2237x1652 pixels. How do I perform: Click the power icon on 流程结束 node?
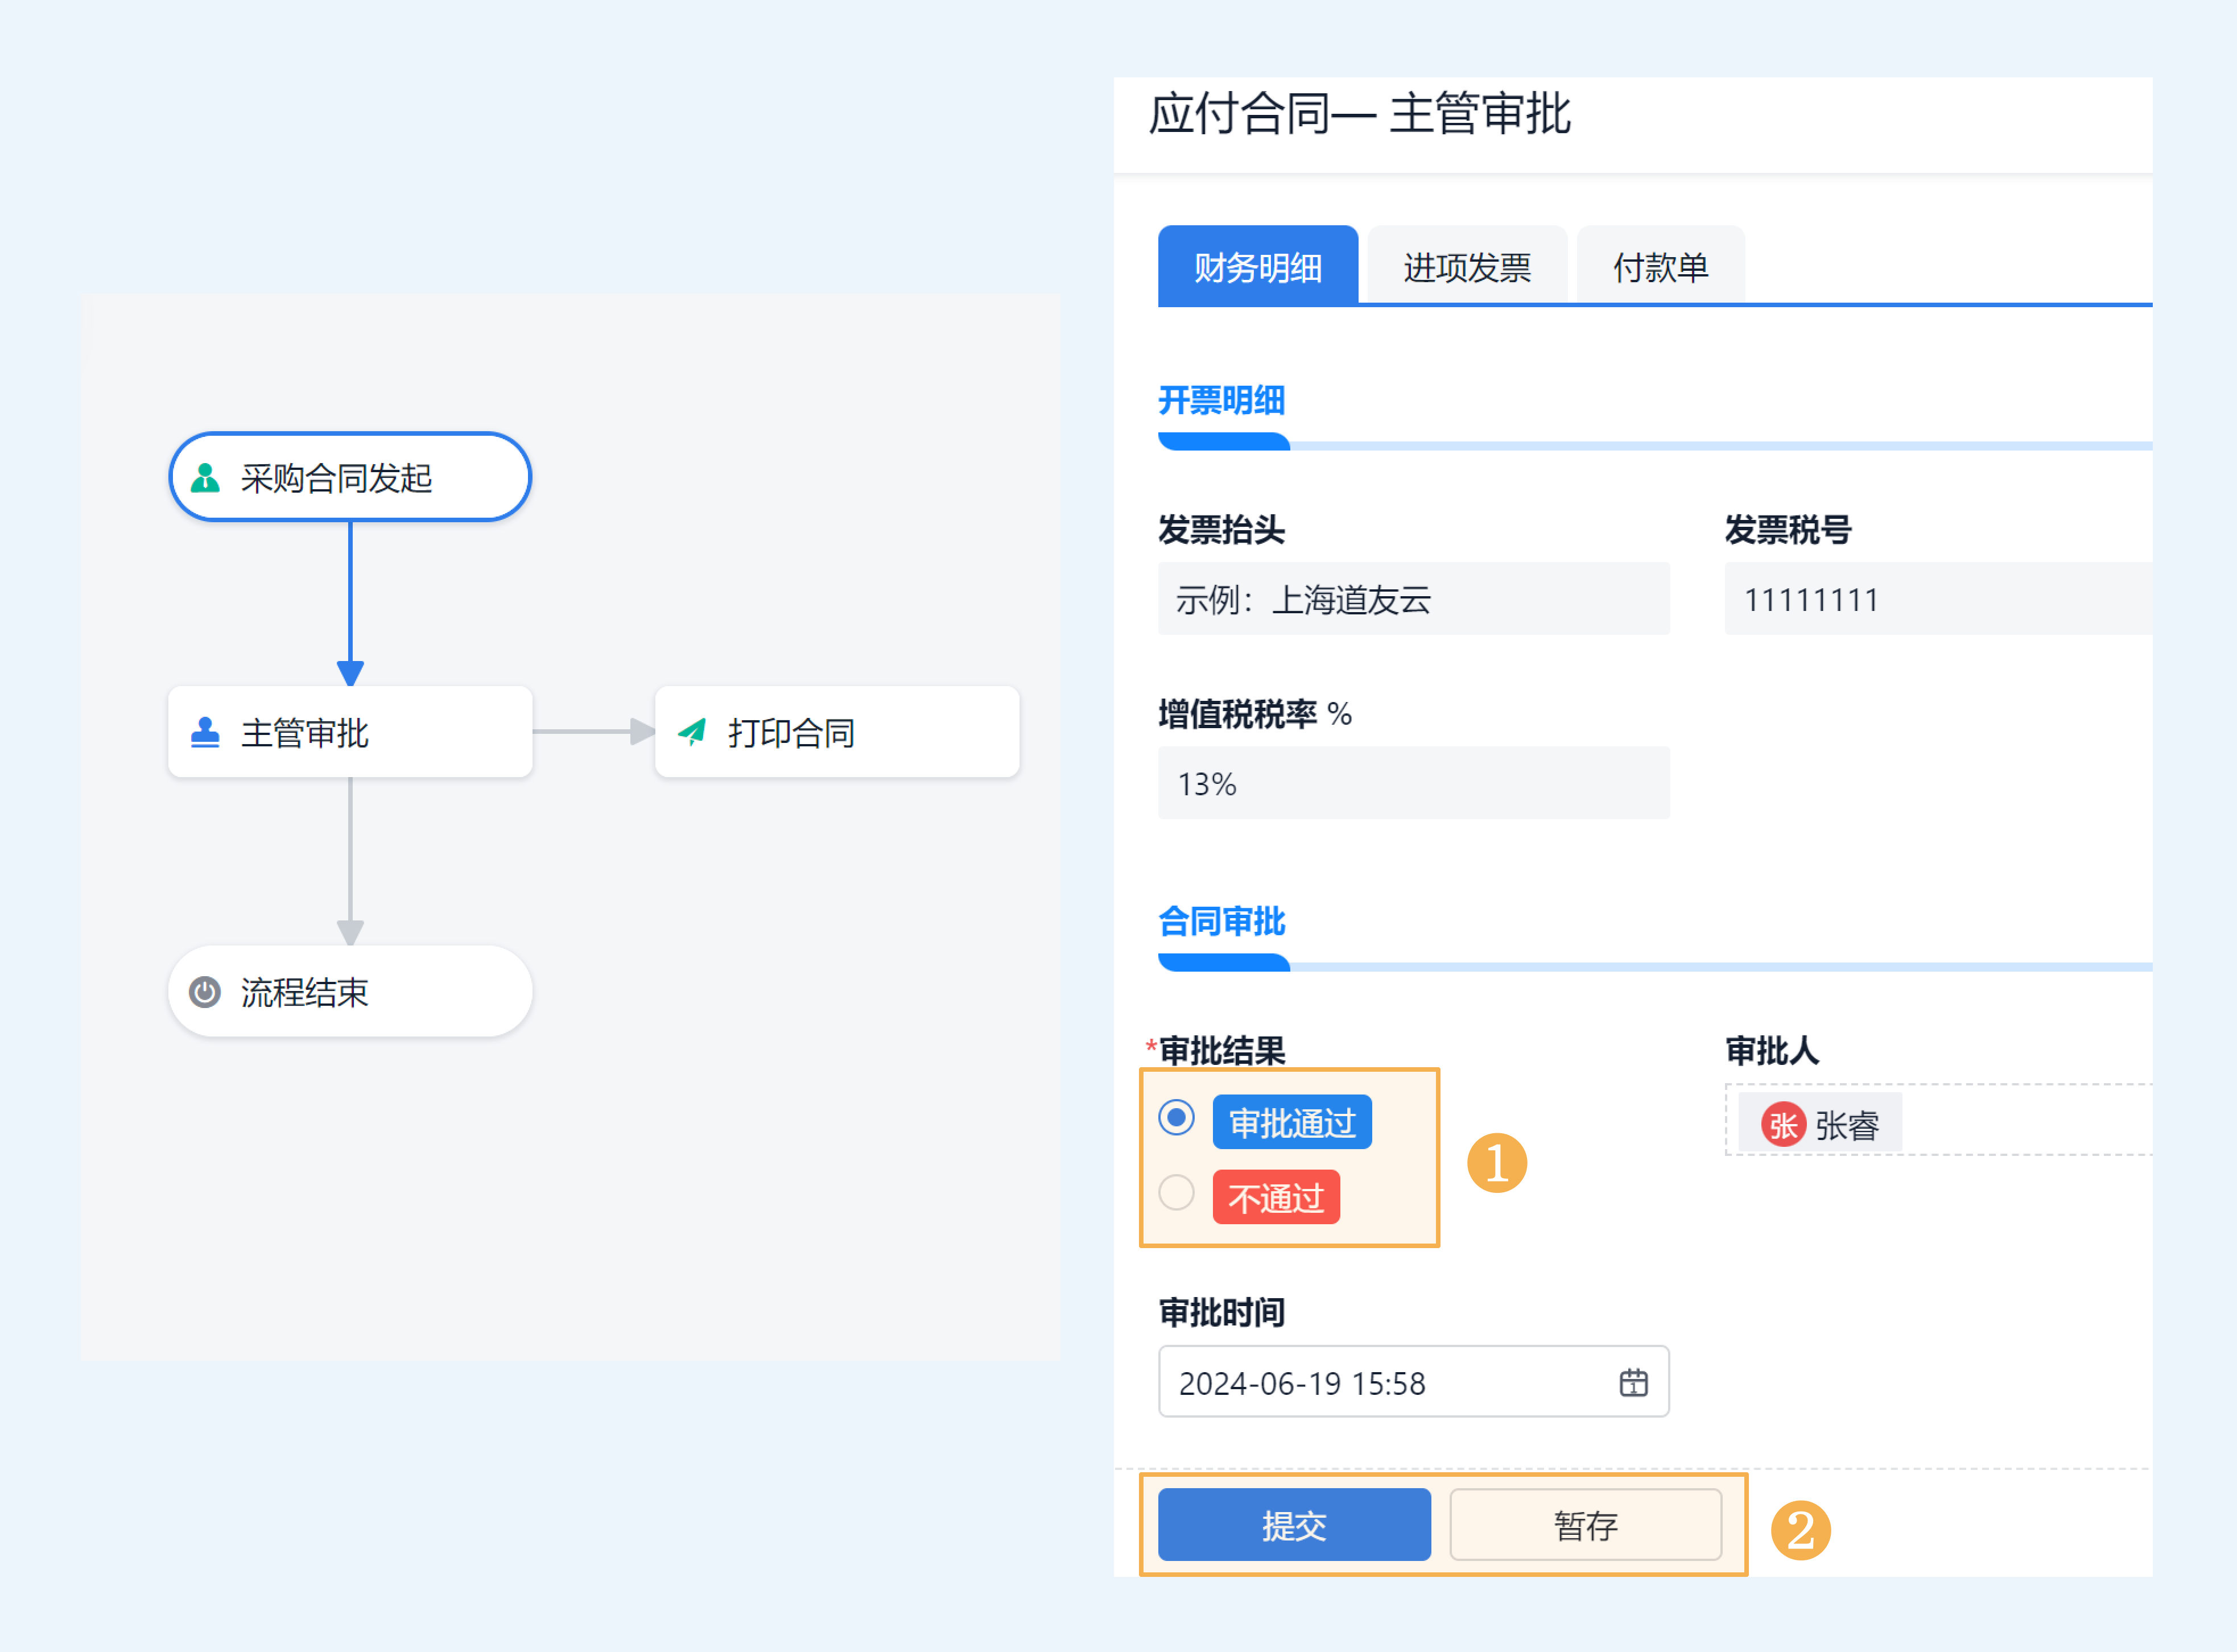[205, 992]
